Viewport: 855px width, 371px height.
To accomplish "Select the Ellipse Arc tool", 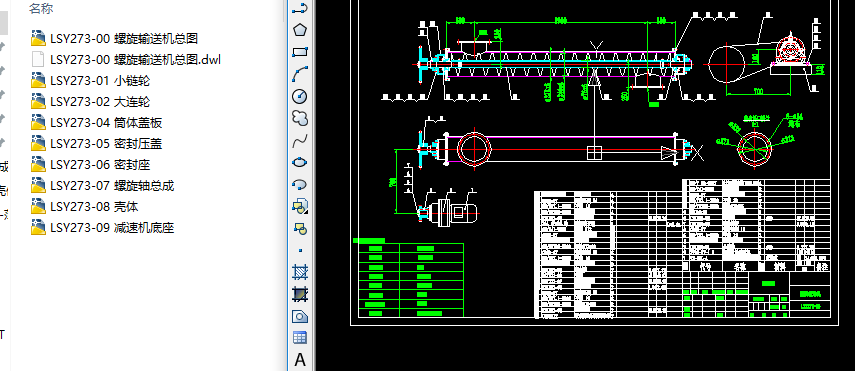I will coord(300,184).
